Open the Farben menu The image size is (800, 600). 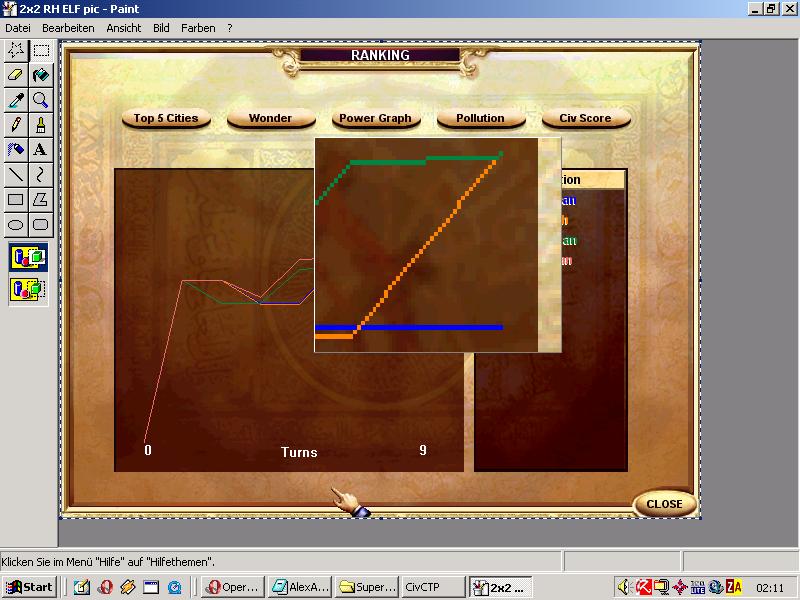coord(198,28)
